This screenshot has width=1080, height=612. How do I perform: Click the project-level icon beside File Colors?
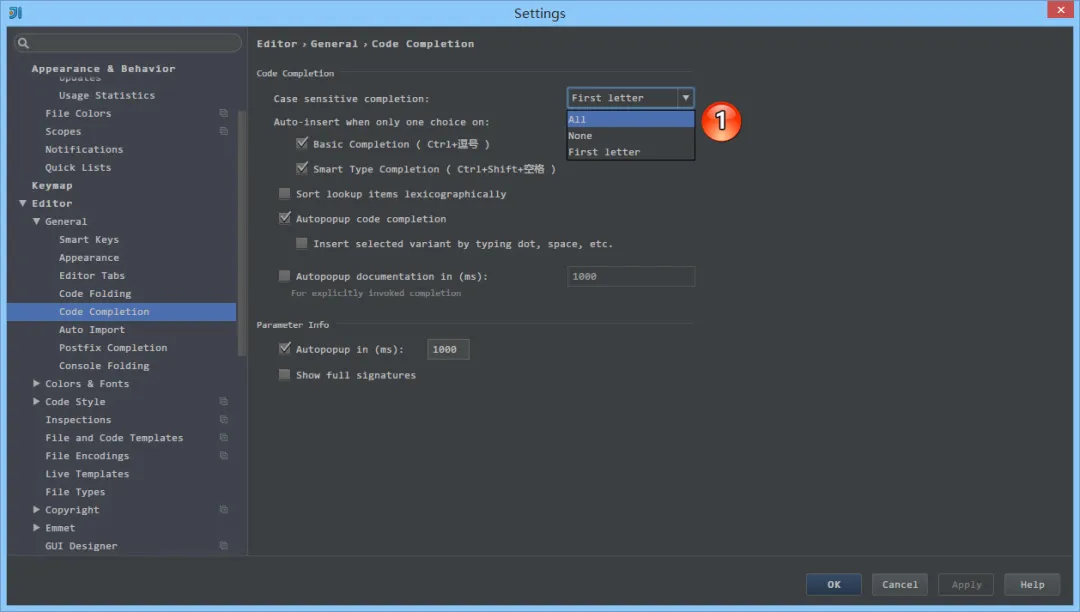click(x=222, y=113)
